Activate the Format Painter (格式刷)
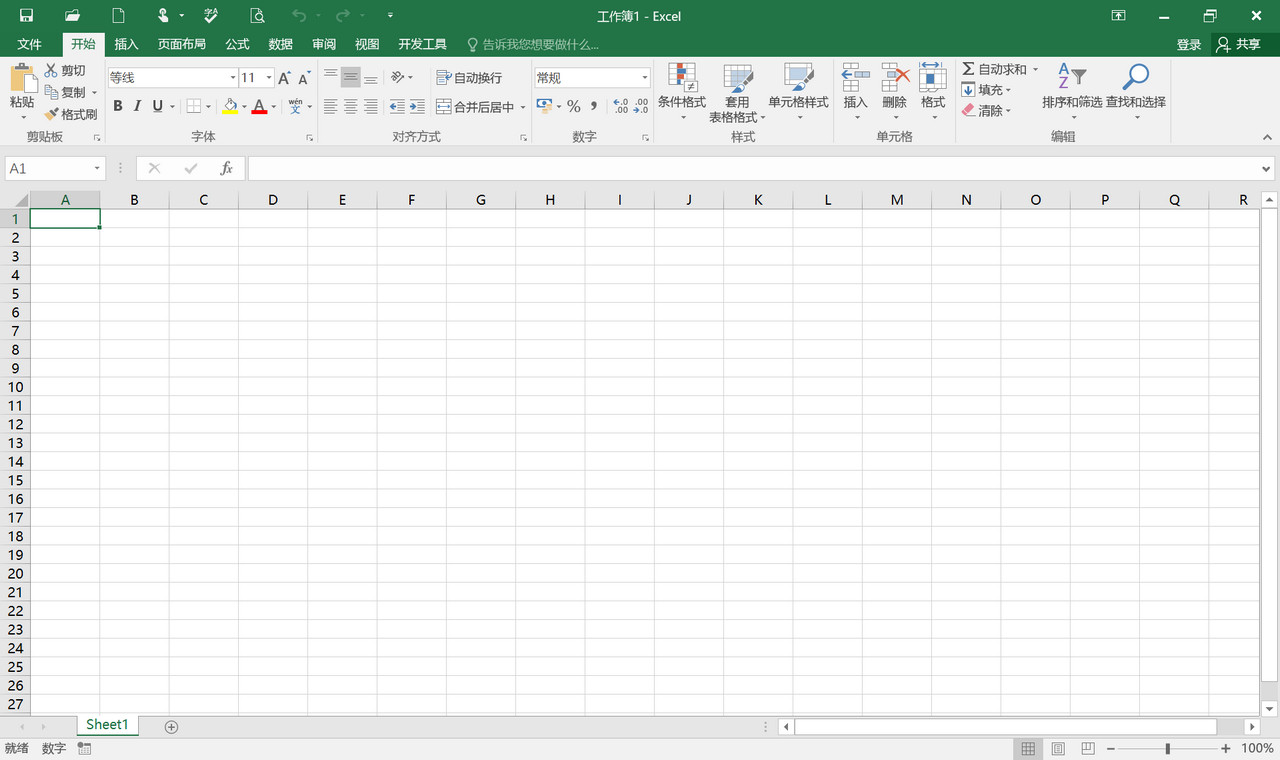Image resolution: width=1280 pixels, height=760 pixels. (71, 114)
